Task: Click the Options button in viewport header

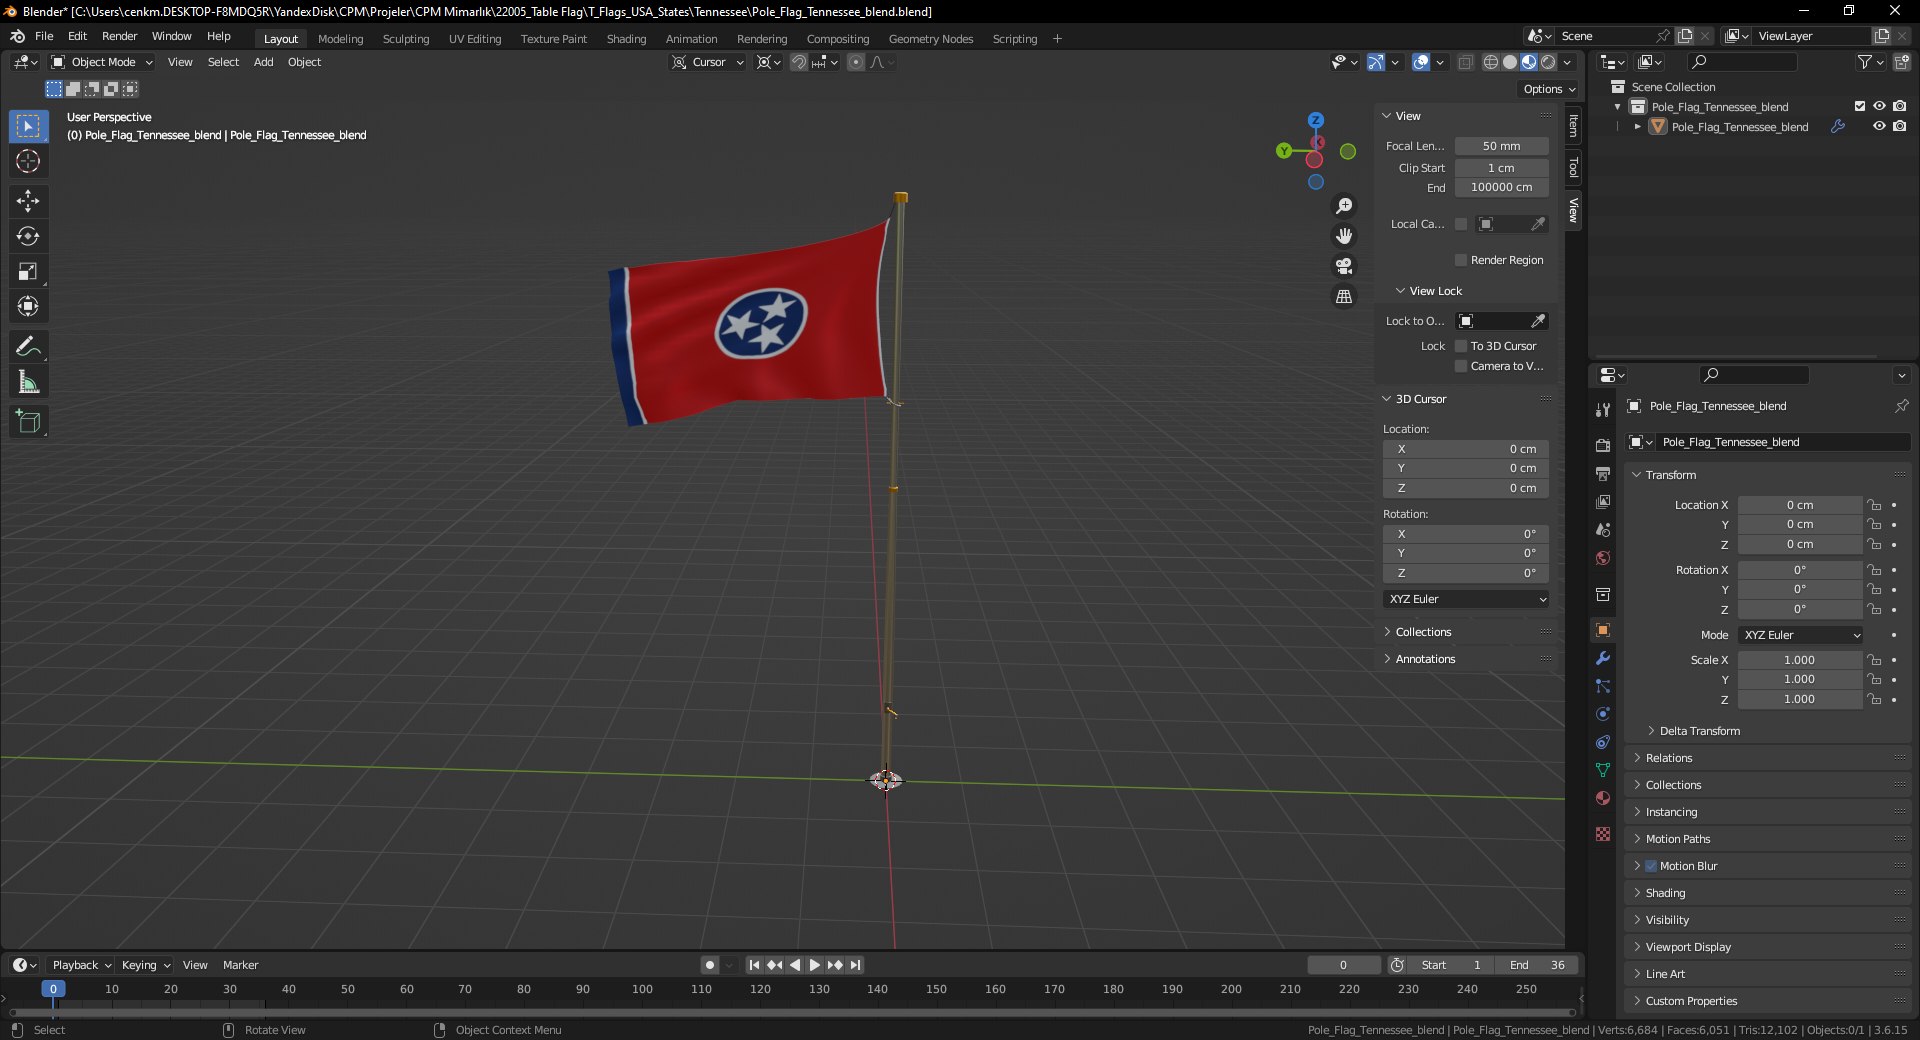Action: pyautogui.click(x=1548, y=89)
